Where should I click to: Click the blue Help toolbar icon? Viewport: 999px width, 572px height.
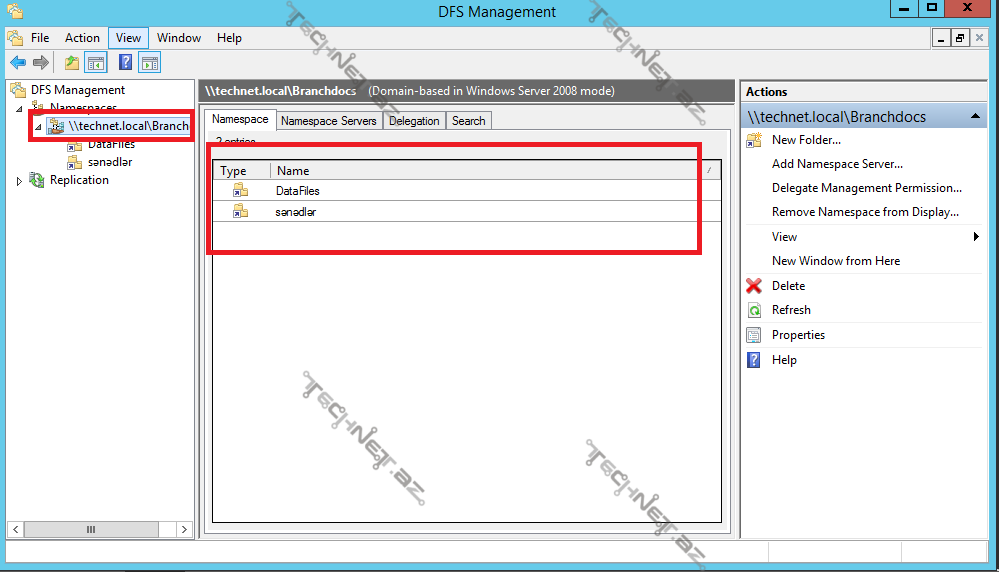(126, 63)
